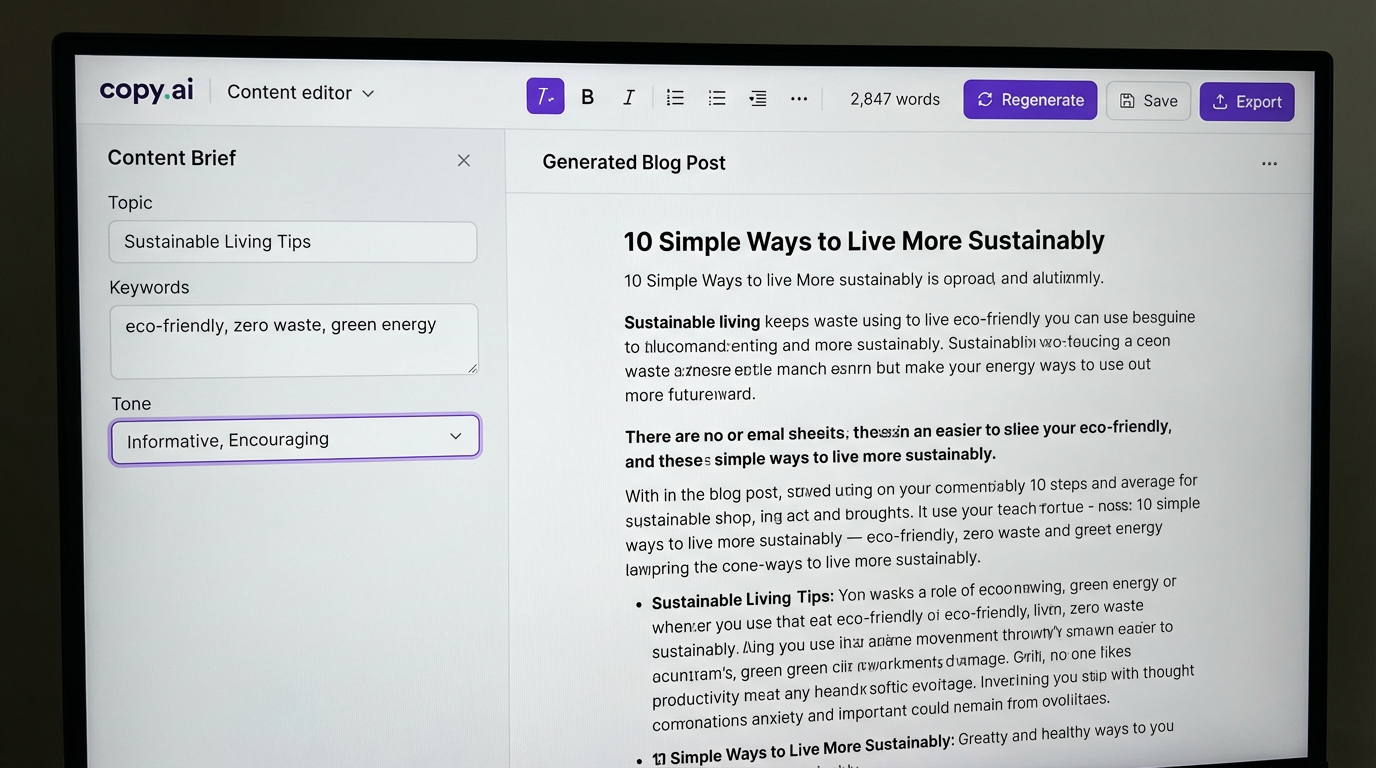Click the Regenerate button
This screenshot has width=1376, height=768.
click(1030, 100)
